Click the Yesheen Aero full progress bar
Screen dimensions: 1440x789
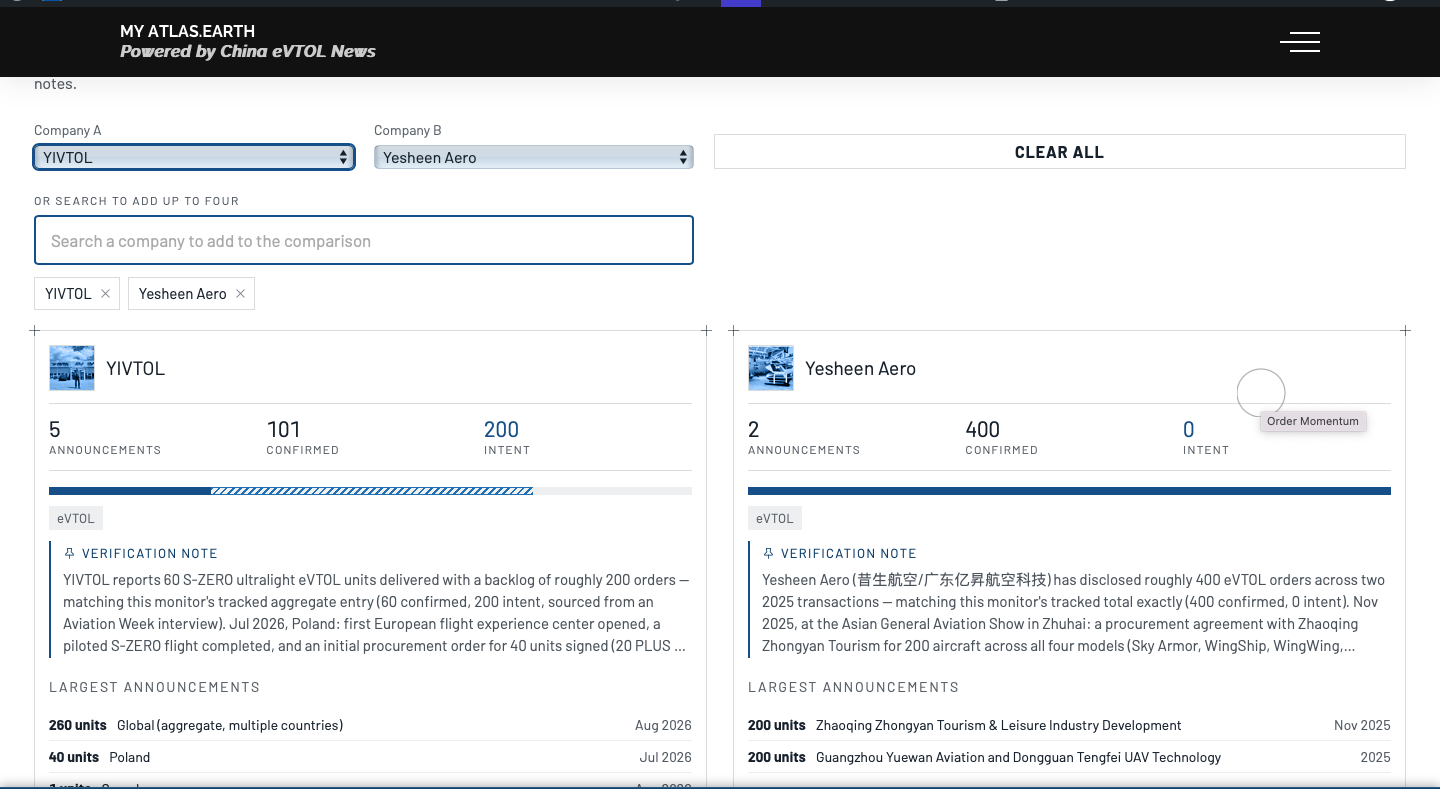tap(1069, 491)
